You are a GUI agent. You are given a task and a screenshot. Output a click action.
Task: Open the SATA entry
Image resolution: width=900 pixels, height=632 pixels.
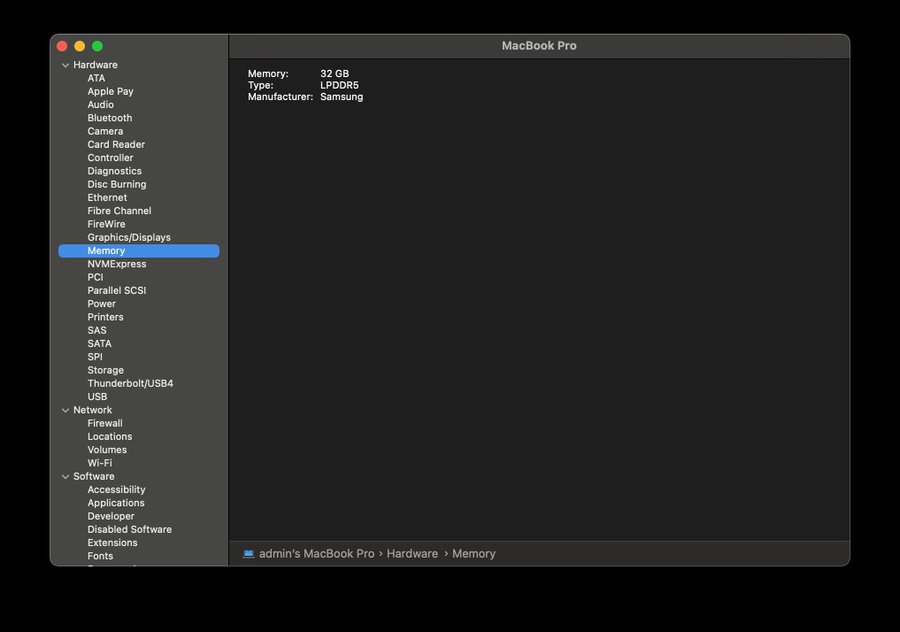[x=99, y=343]
